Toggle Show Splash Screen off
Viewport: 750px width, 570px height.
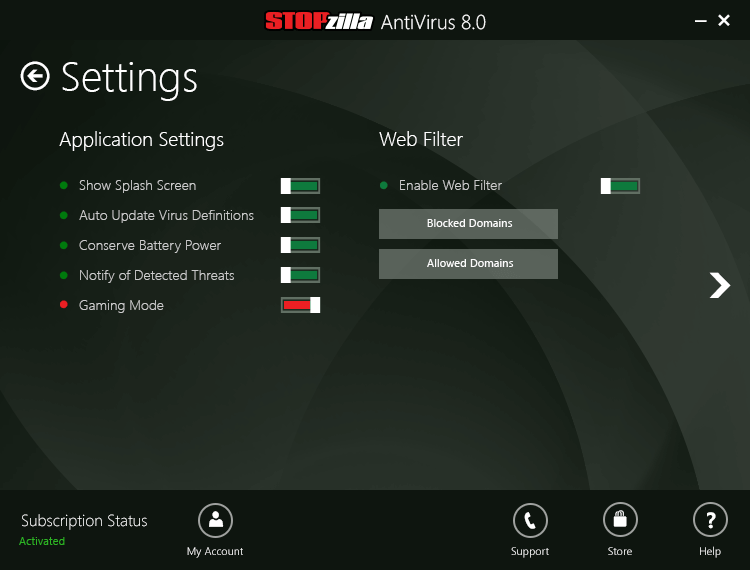[x=300, y=186]
